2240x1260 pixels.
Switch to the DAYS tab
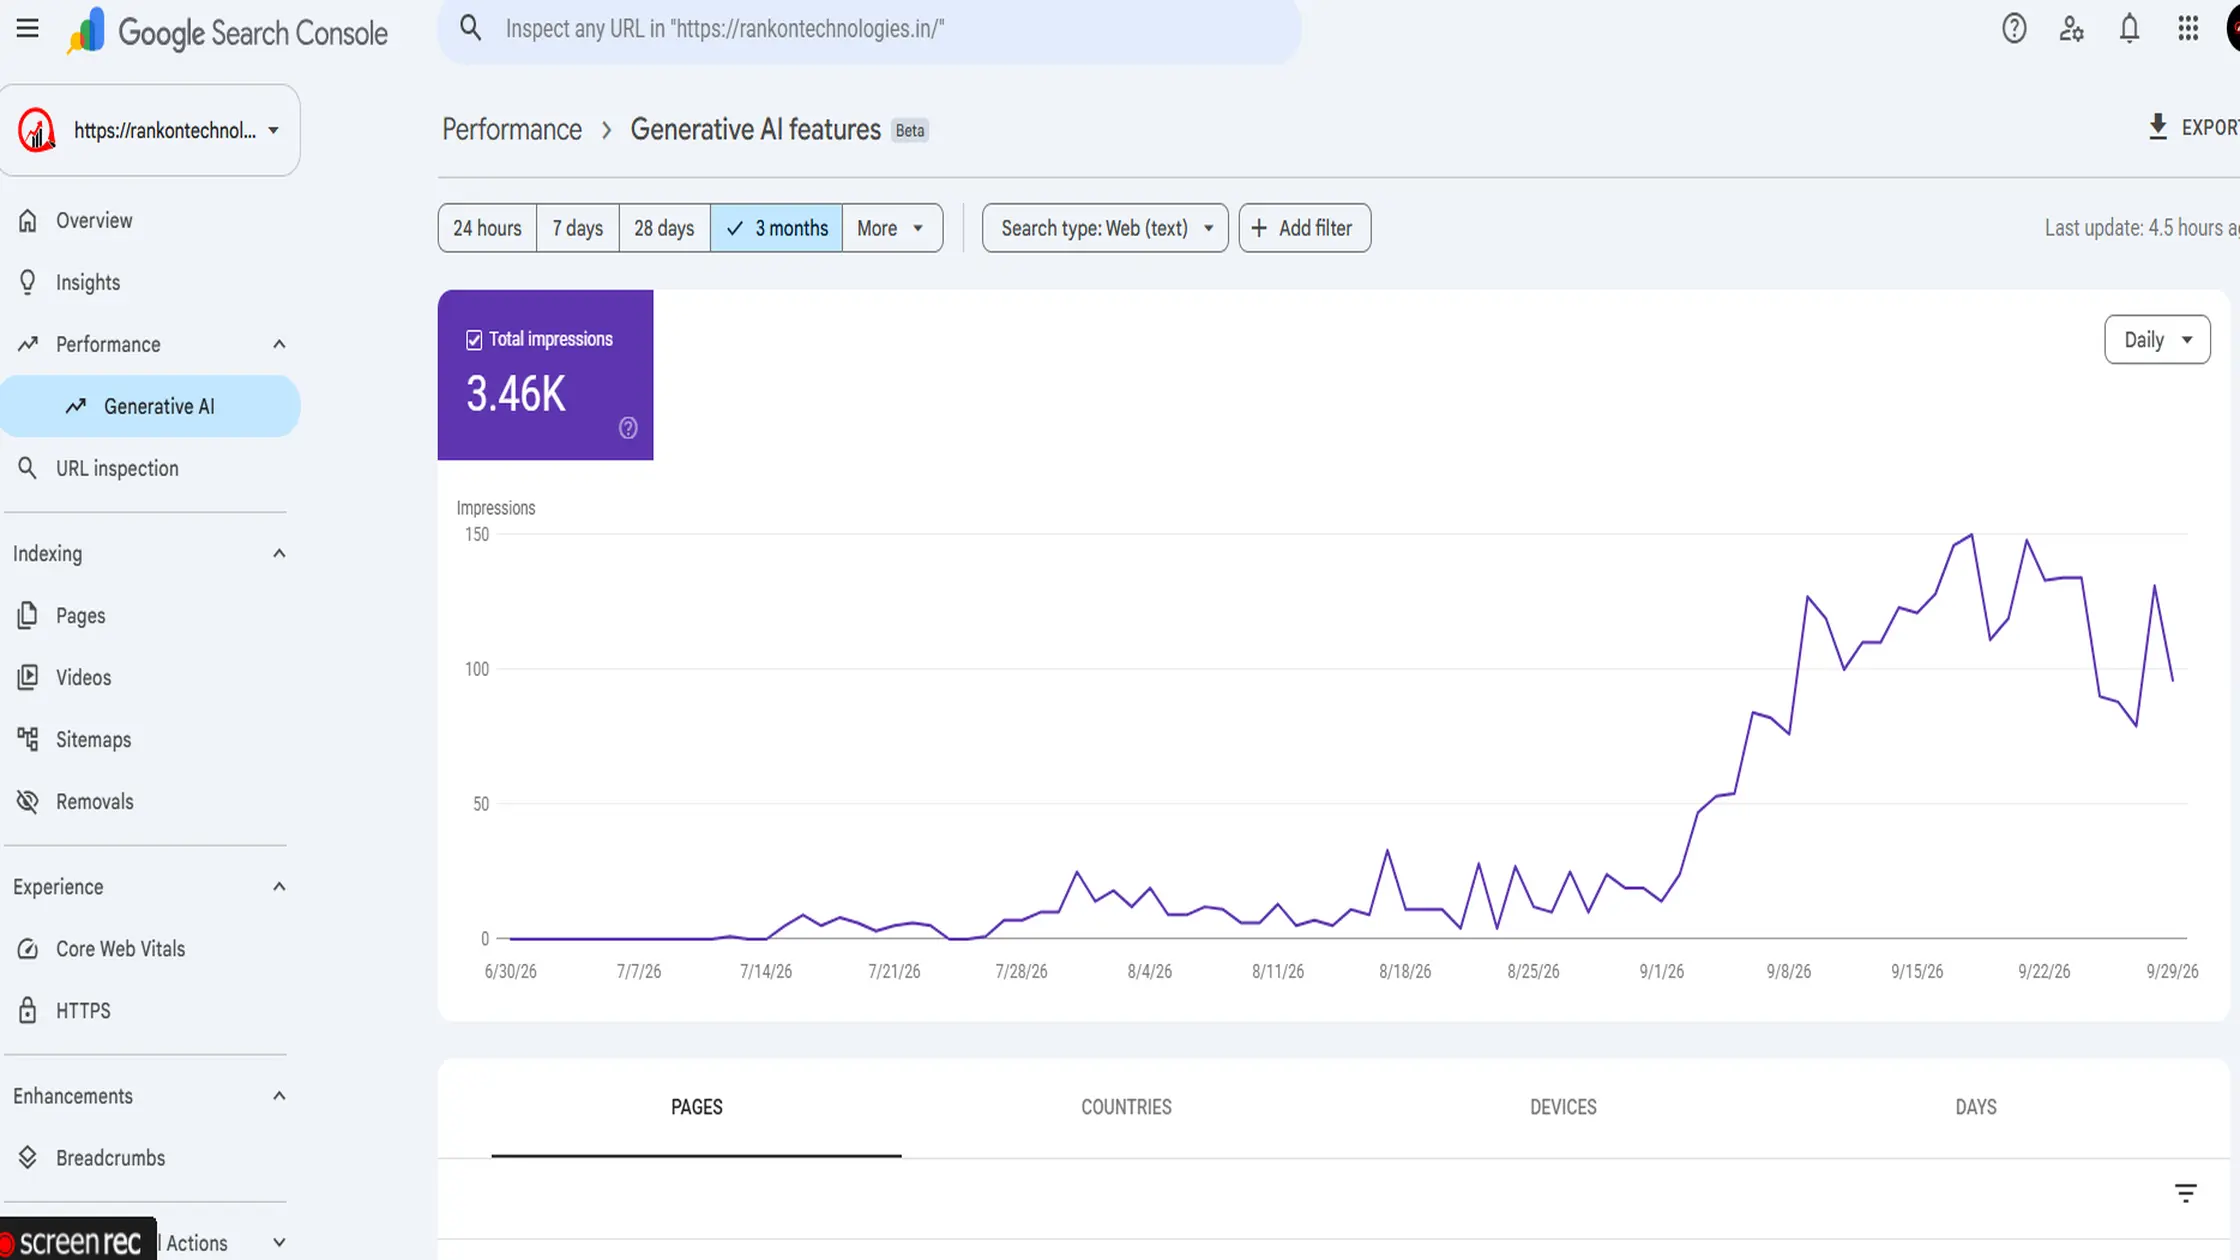click(x=1976, y=1107)
